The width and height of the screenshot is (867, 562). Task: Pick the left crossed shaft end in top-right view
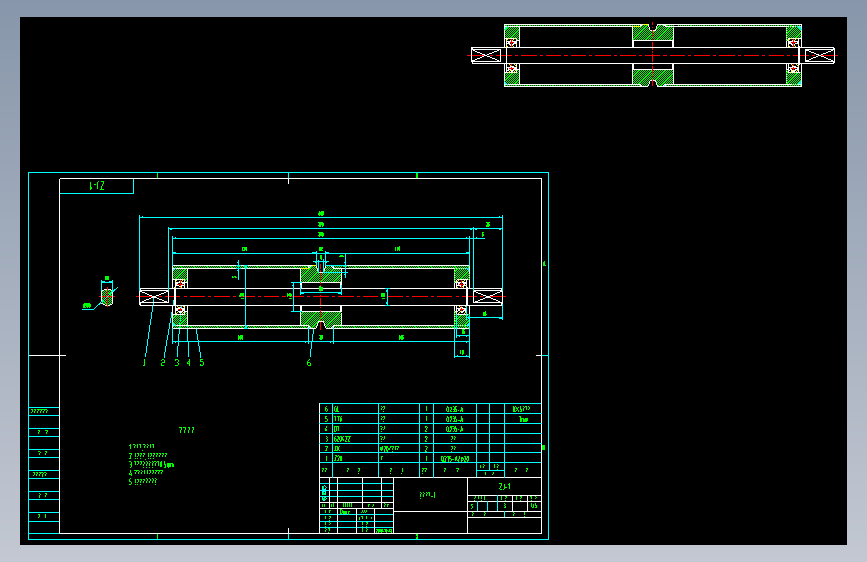point(487,55)
